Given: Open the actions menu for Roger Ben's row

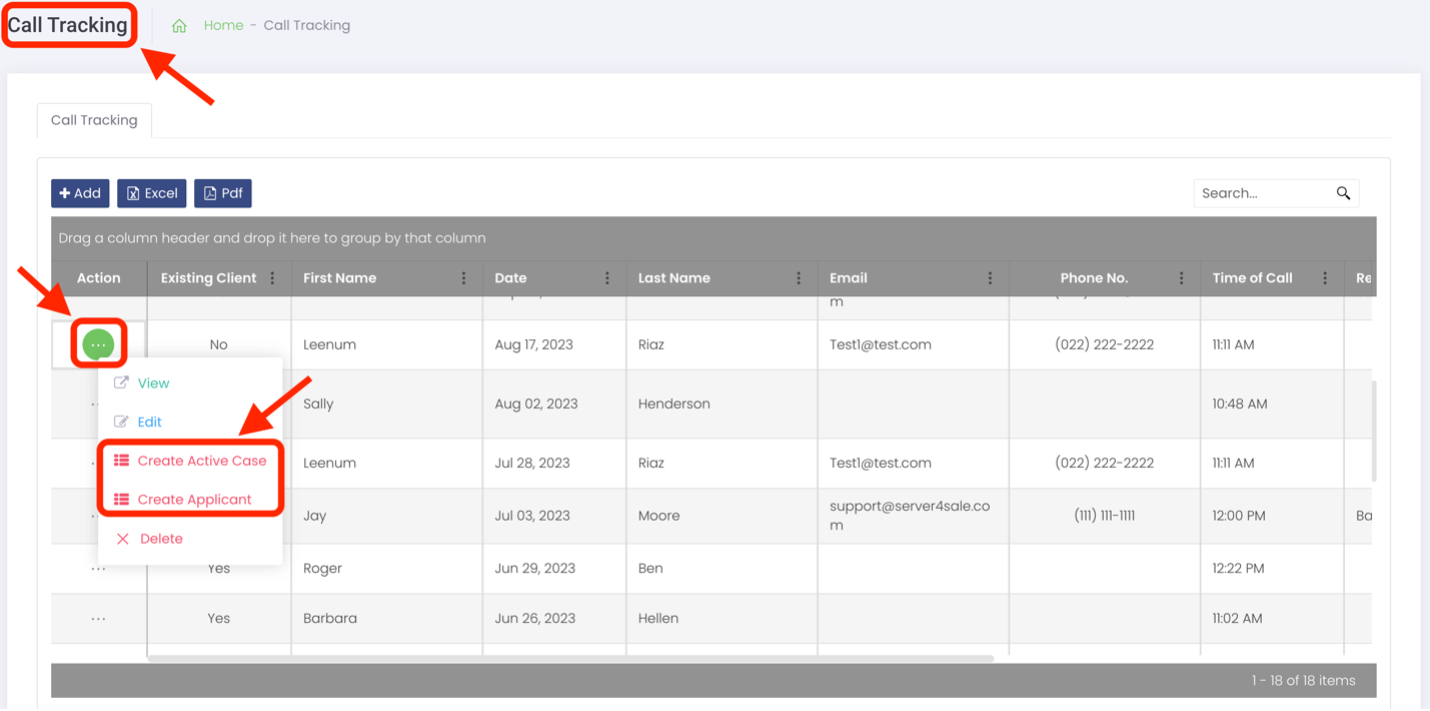Looking at the screenshot, I should click(x=98, y=569).
